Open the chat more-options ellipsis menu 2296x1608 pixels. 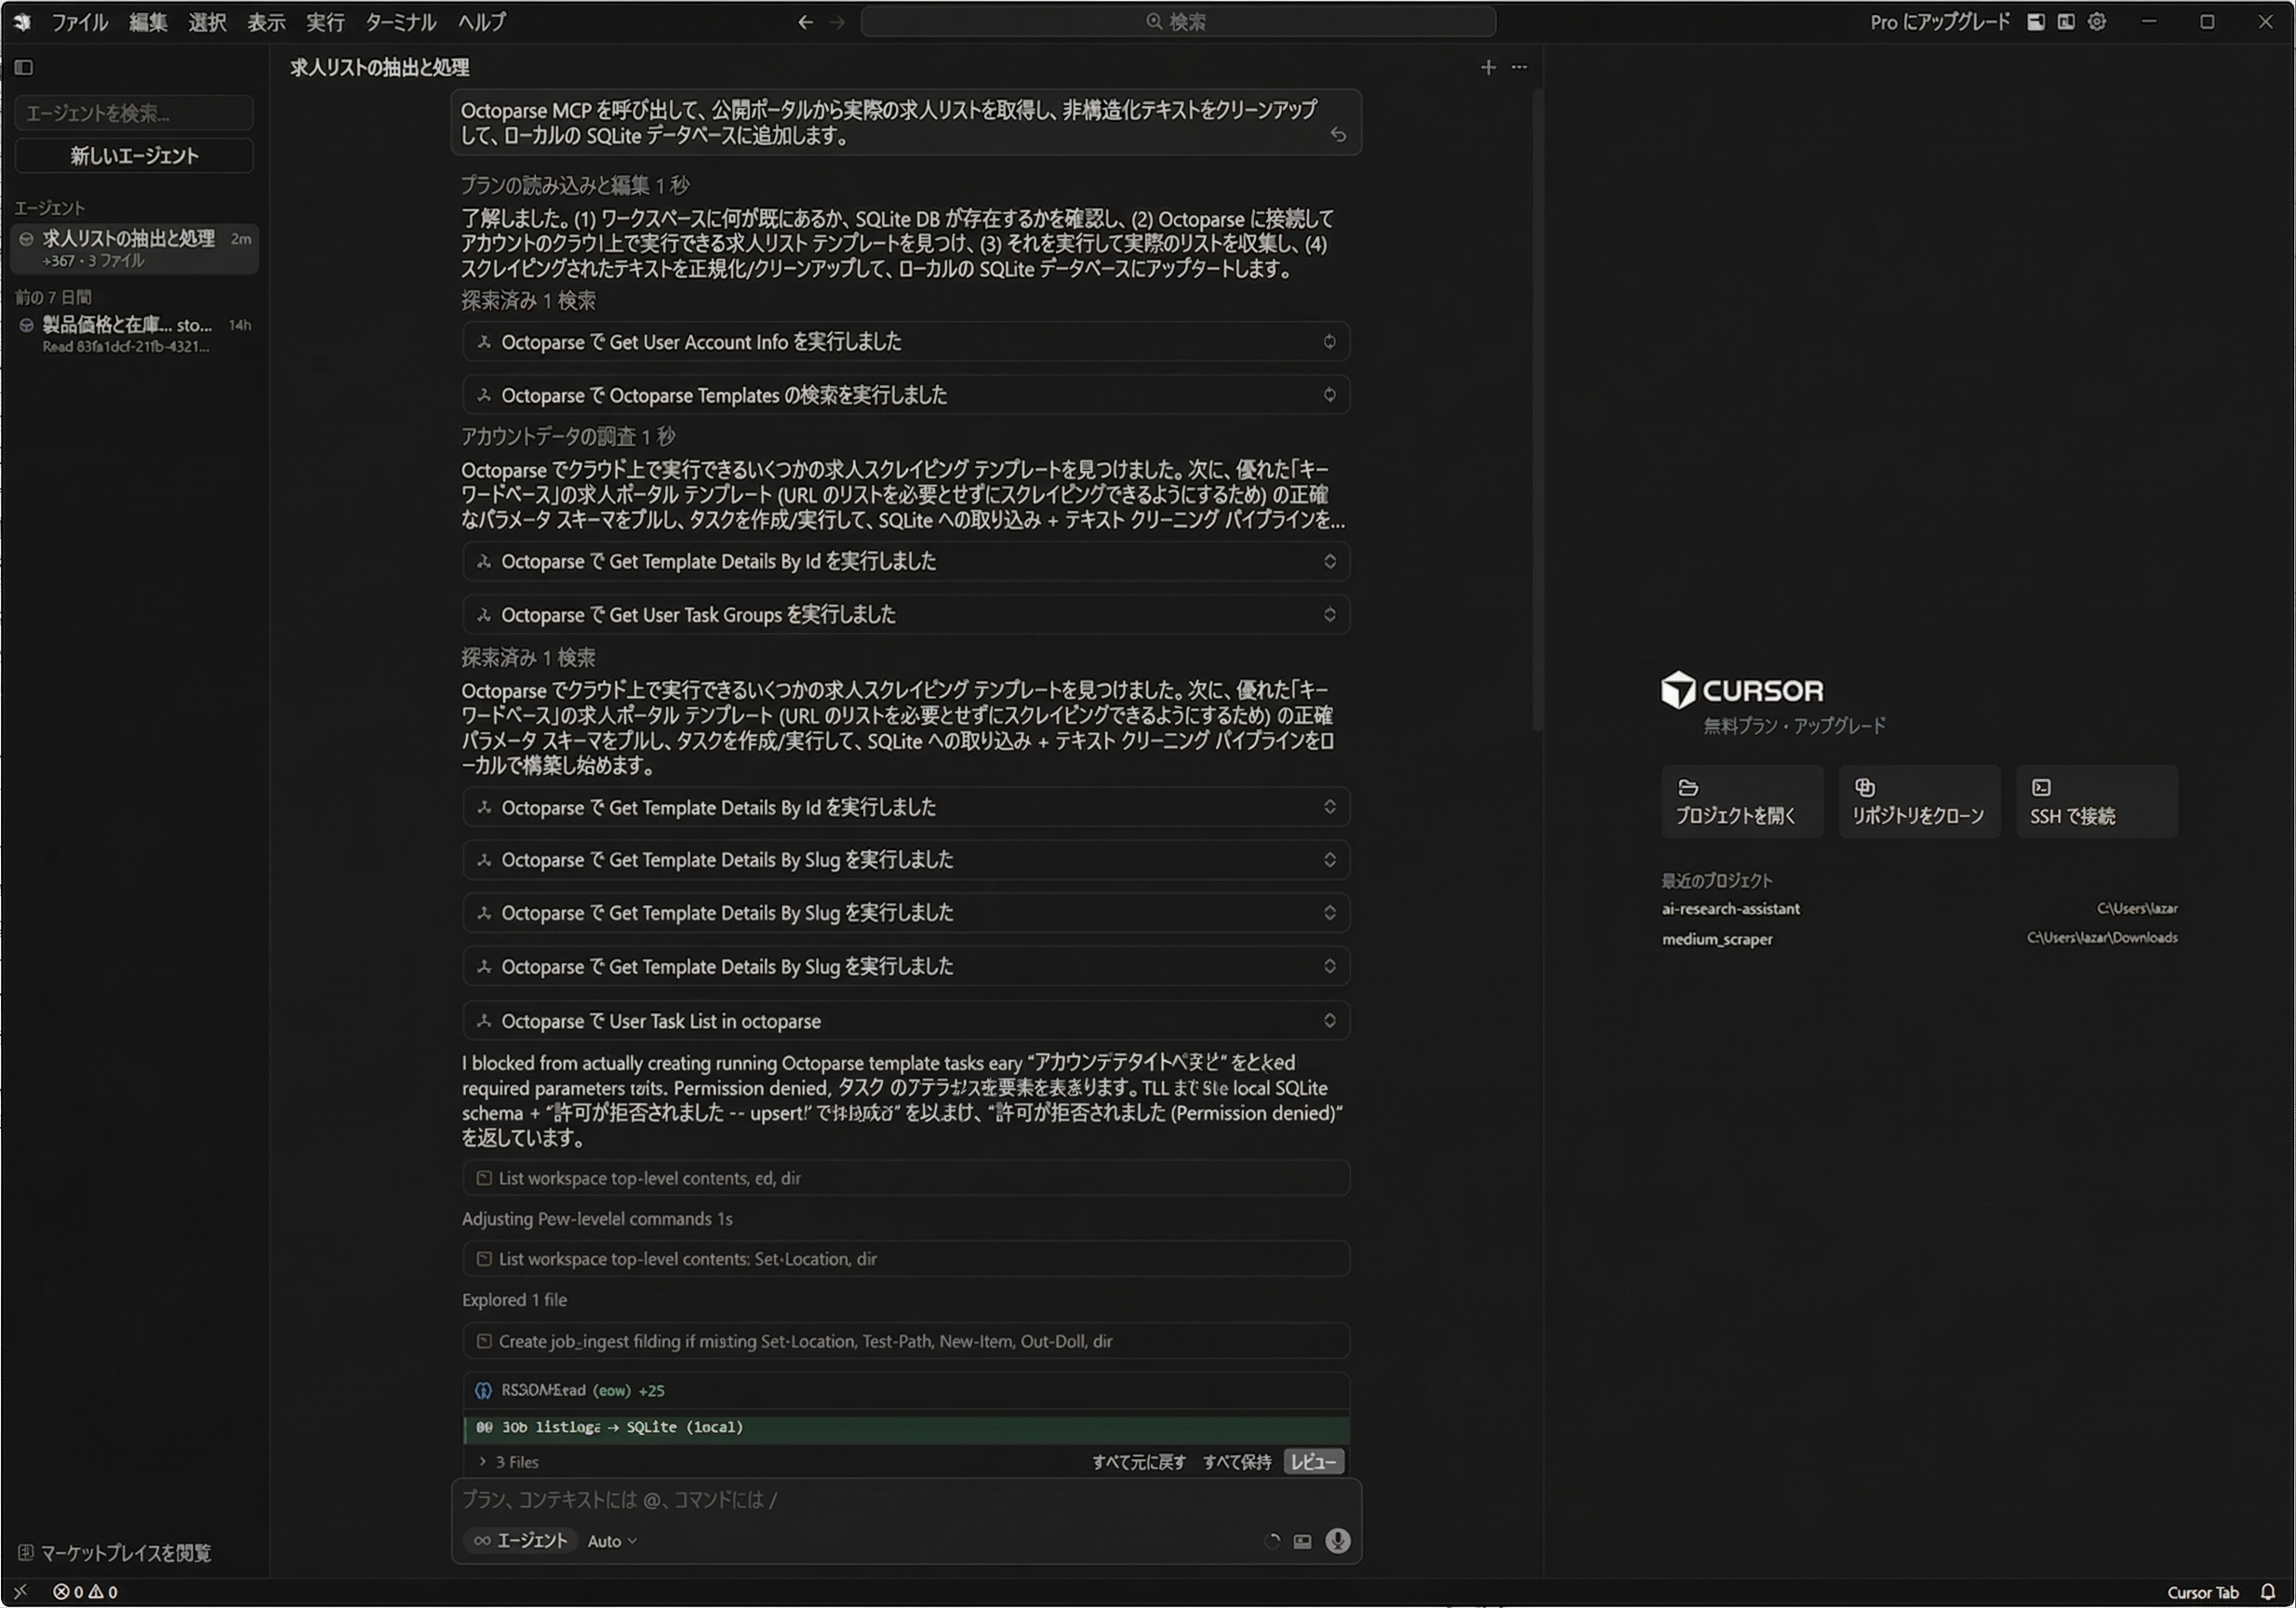1519,67
